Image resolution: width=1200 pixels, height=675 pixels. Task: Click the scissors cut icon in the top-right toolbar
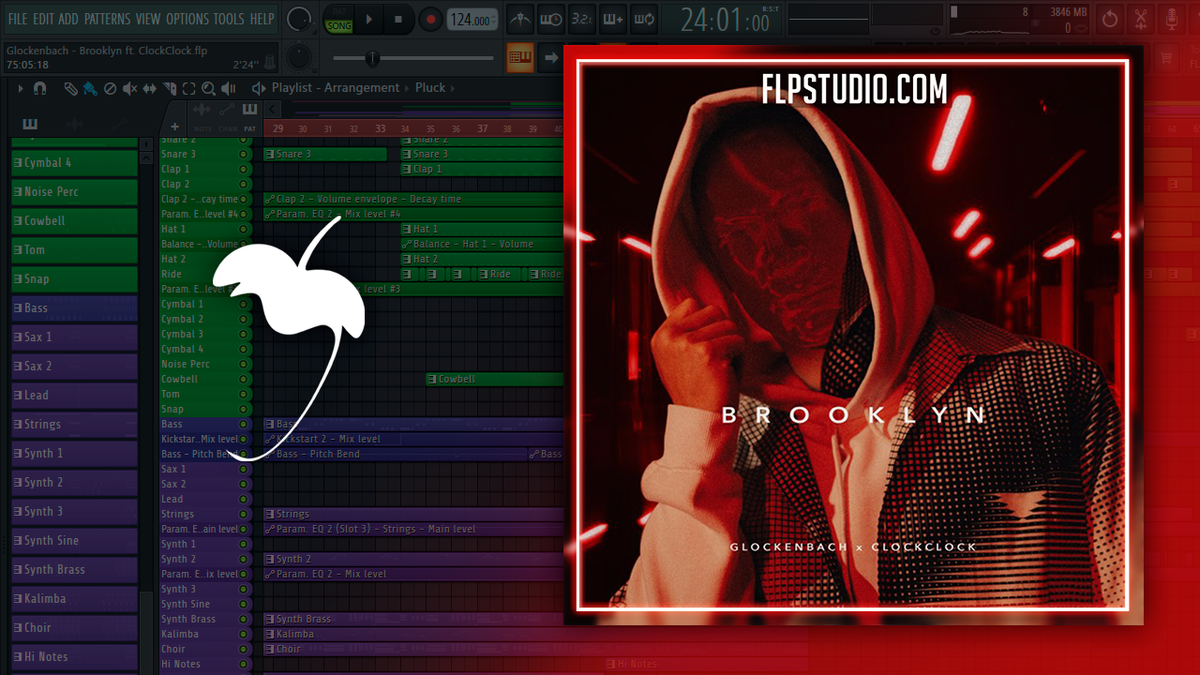1141,18
